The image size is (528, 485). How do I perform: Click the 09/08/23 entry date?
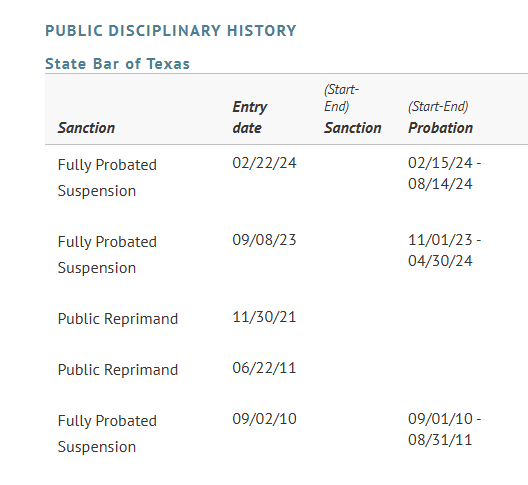[264, 240]
